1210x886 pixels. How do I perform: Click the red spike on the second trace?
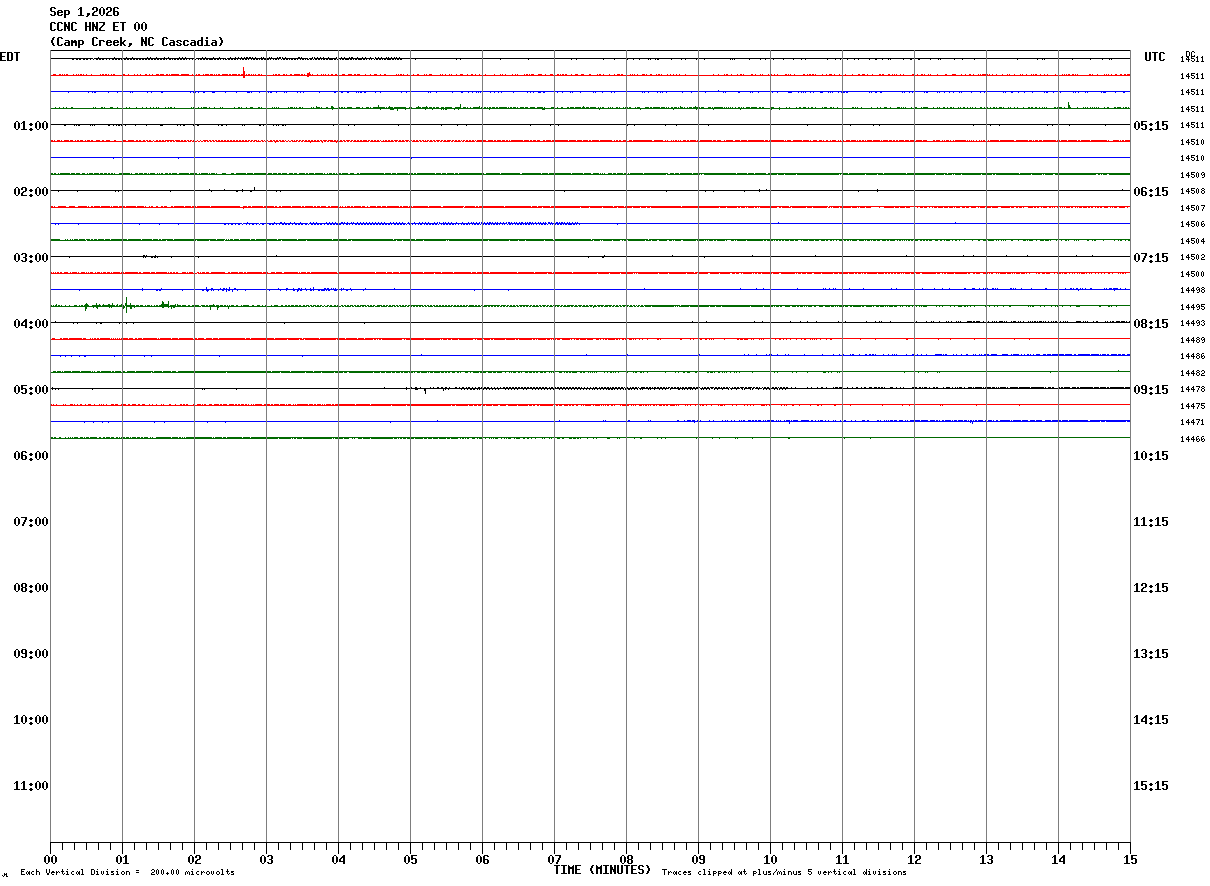(x=244, y=72)
